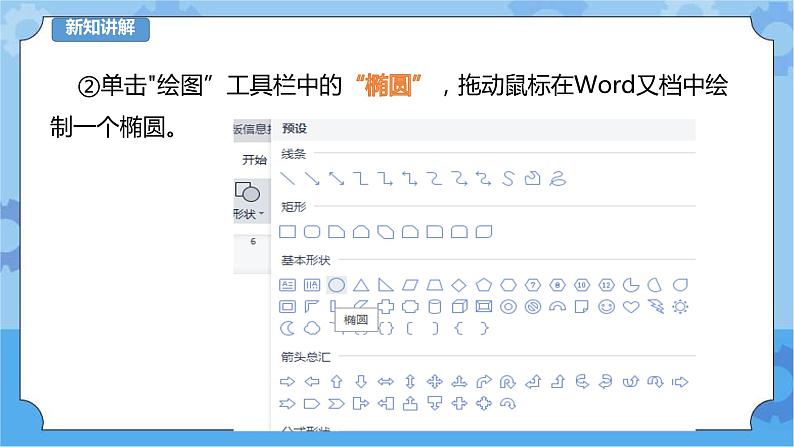Select the ellipse shape in basic shapes

click(x=337, y=285)
